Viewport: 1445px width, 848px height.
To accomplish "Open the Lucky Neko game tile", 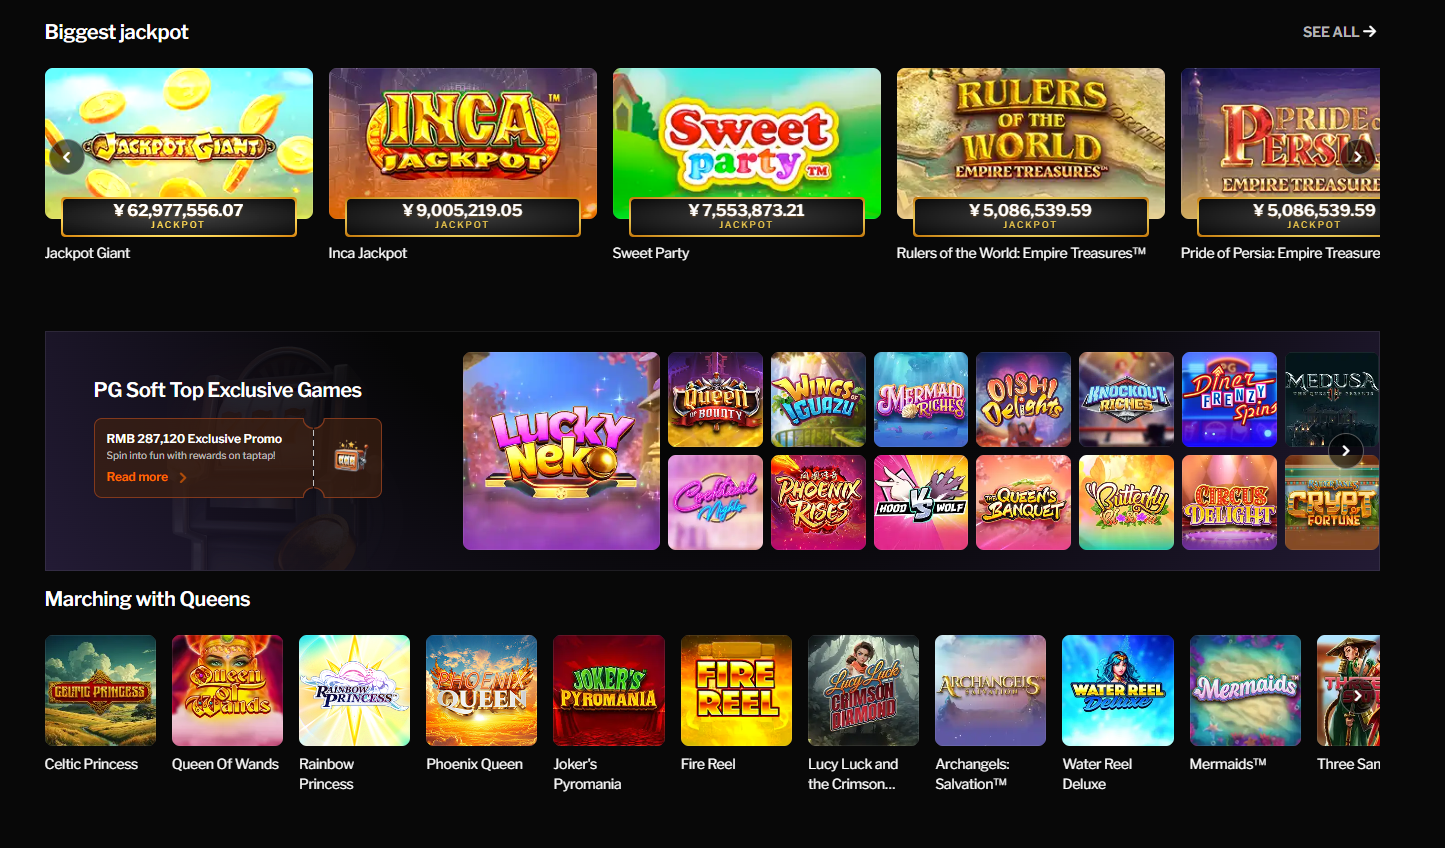I will (561, 451).
